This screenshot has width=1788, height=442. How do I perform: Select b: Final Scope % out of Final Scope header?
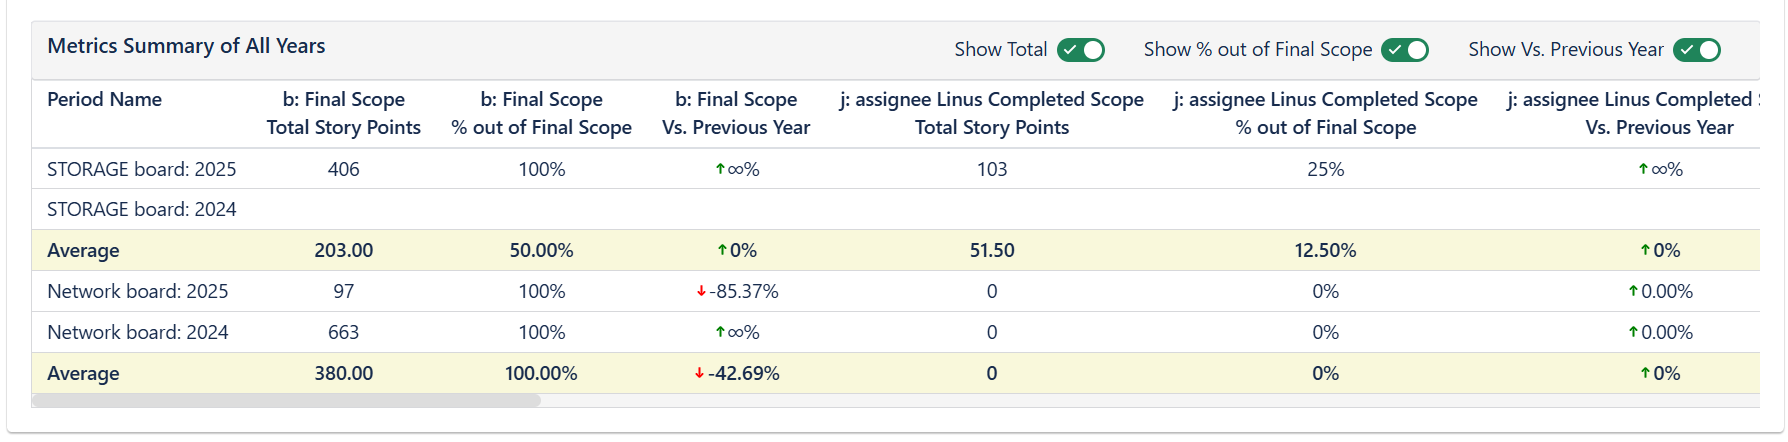541,114
